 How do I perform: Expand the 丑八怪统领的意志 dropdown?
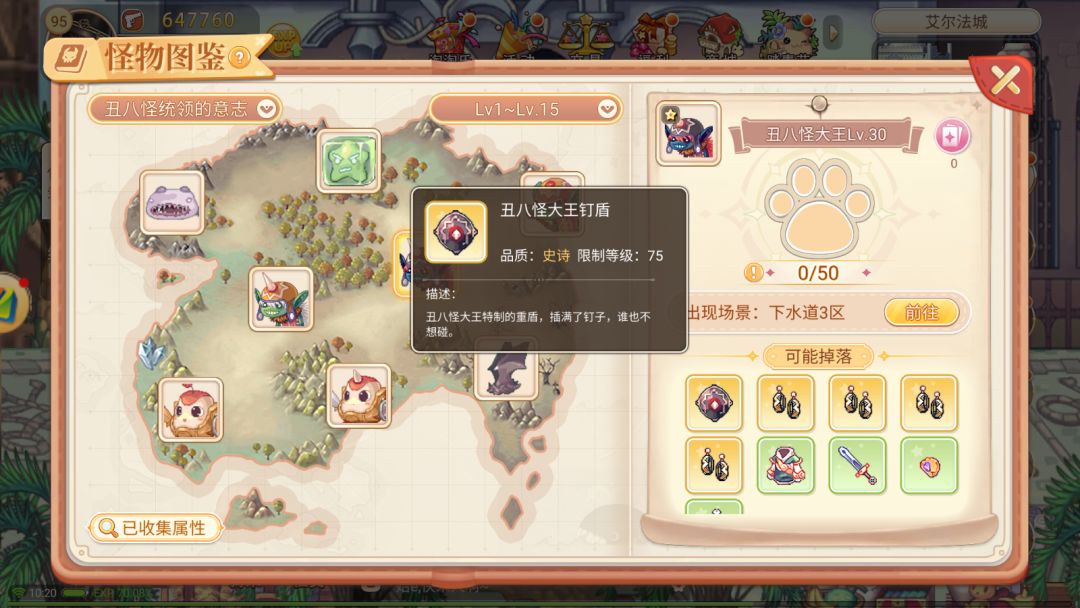185,109
